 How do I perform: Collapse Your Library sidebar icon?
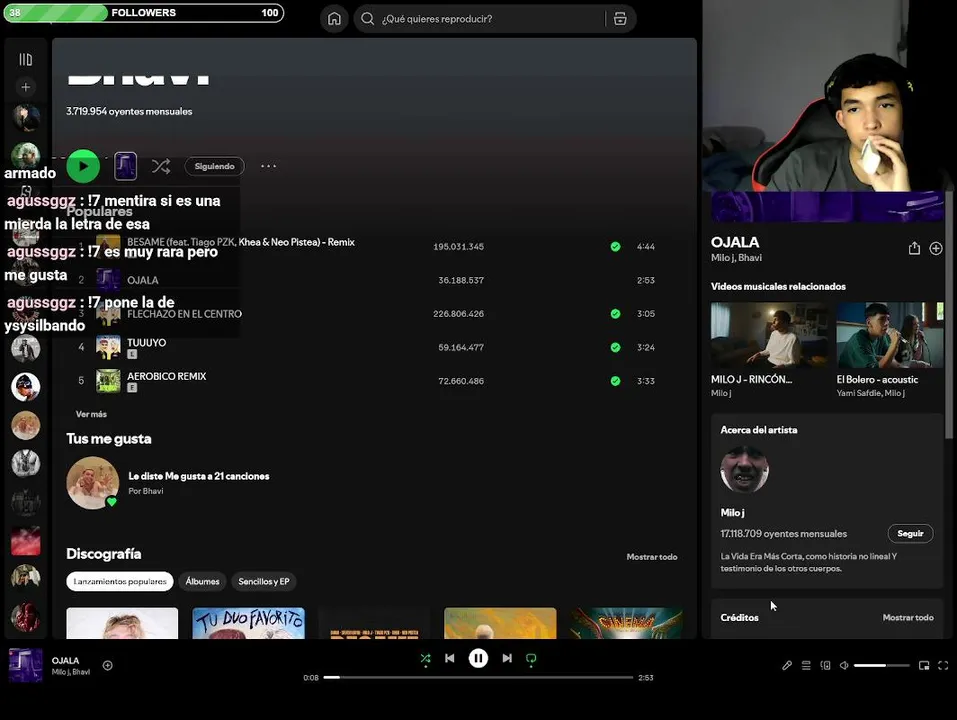[x=26, y=59]
